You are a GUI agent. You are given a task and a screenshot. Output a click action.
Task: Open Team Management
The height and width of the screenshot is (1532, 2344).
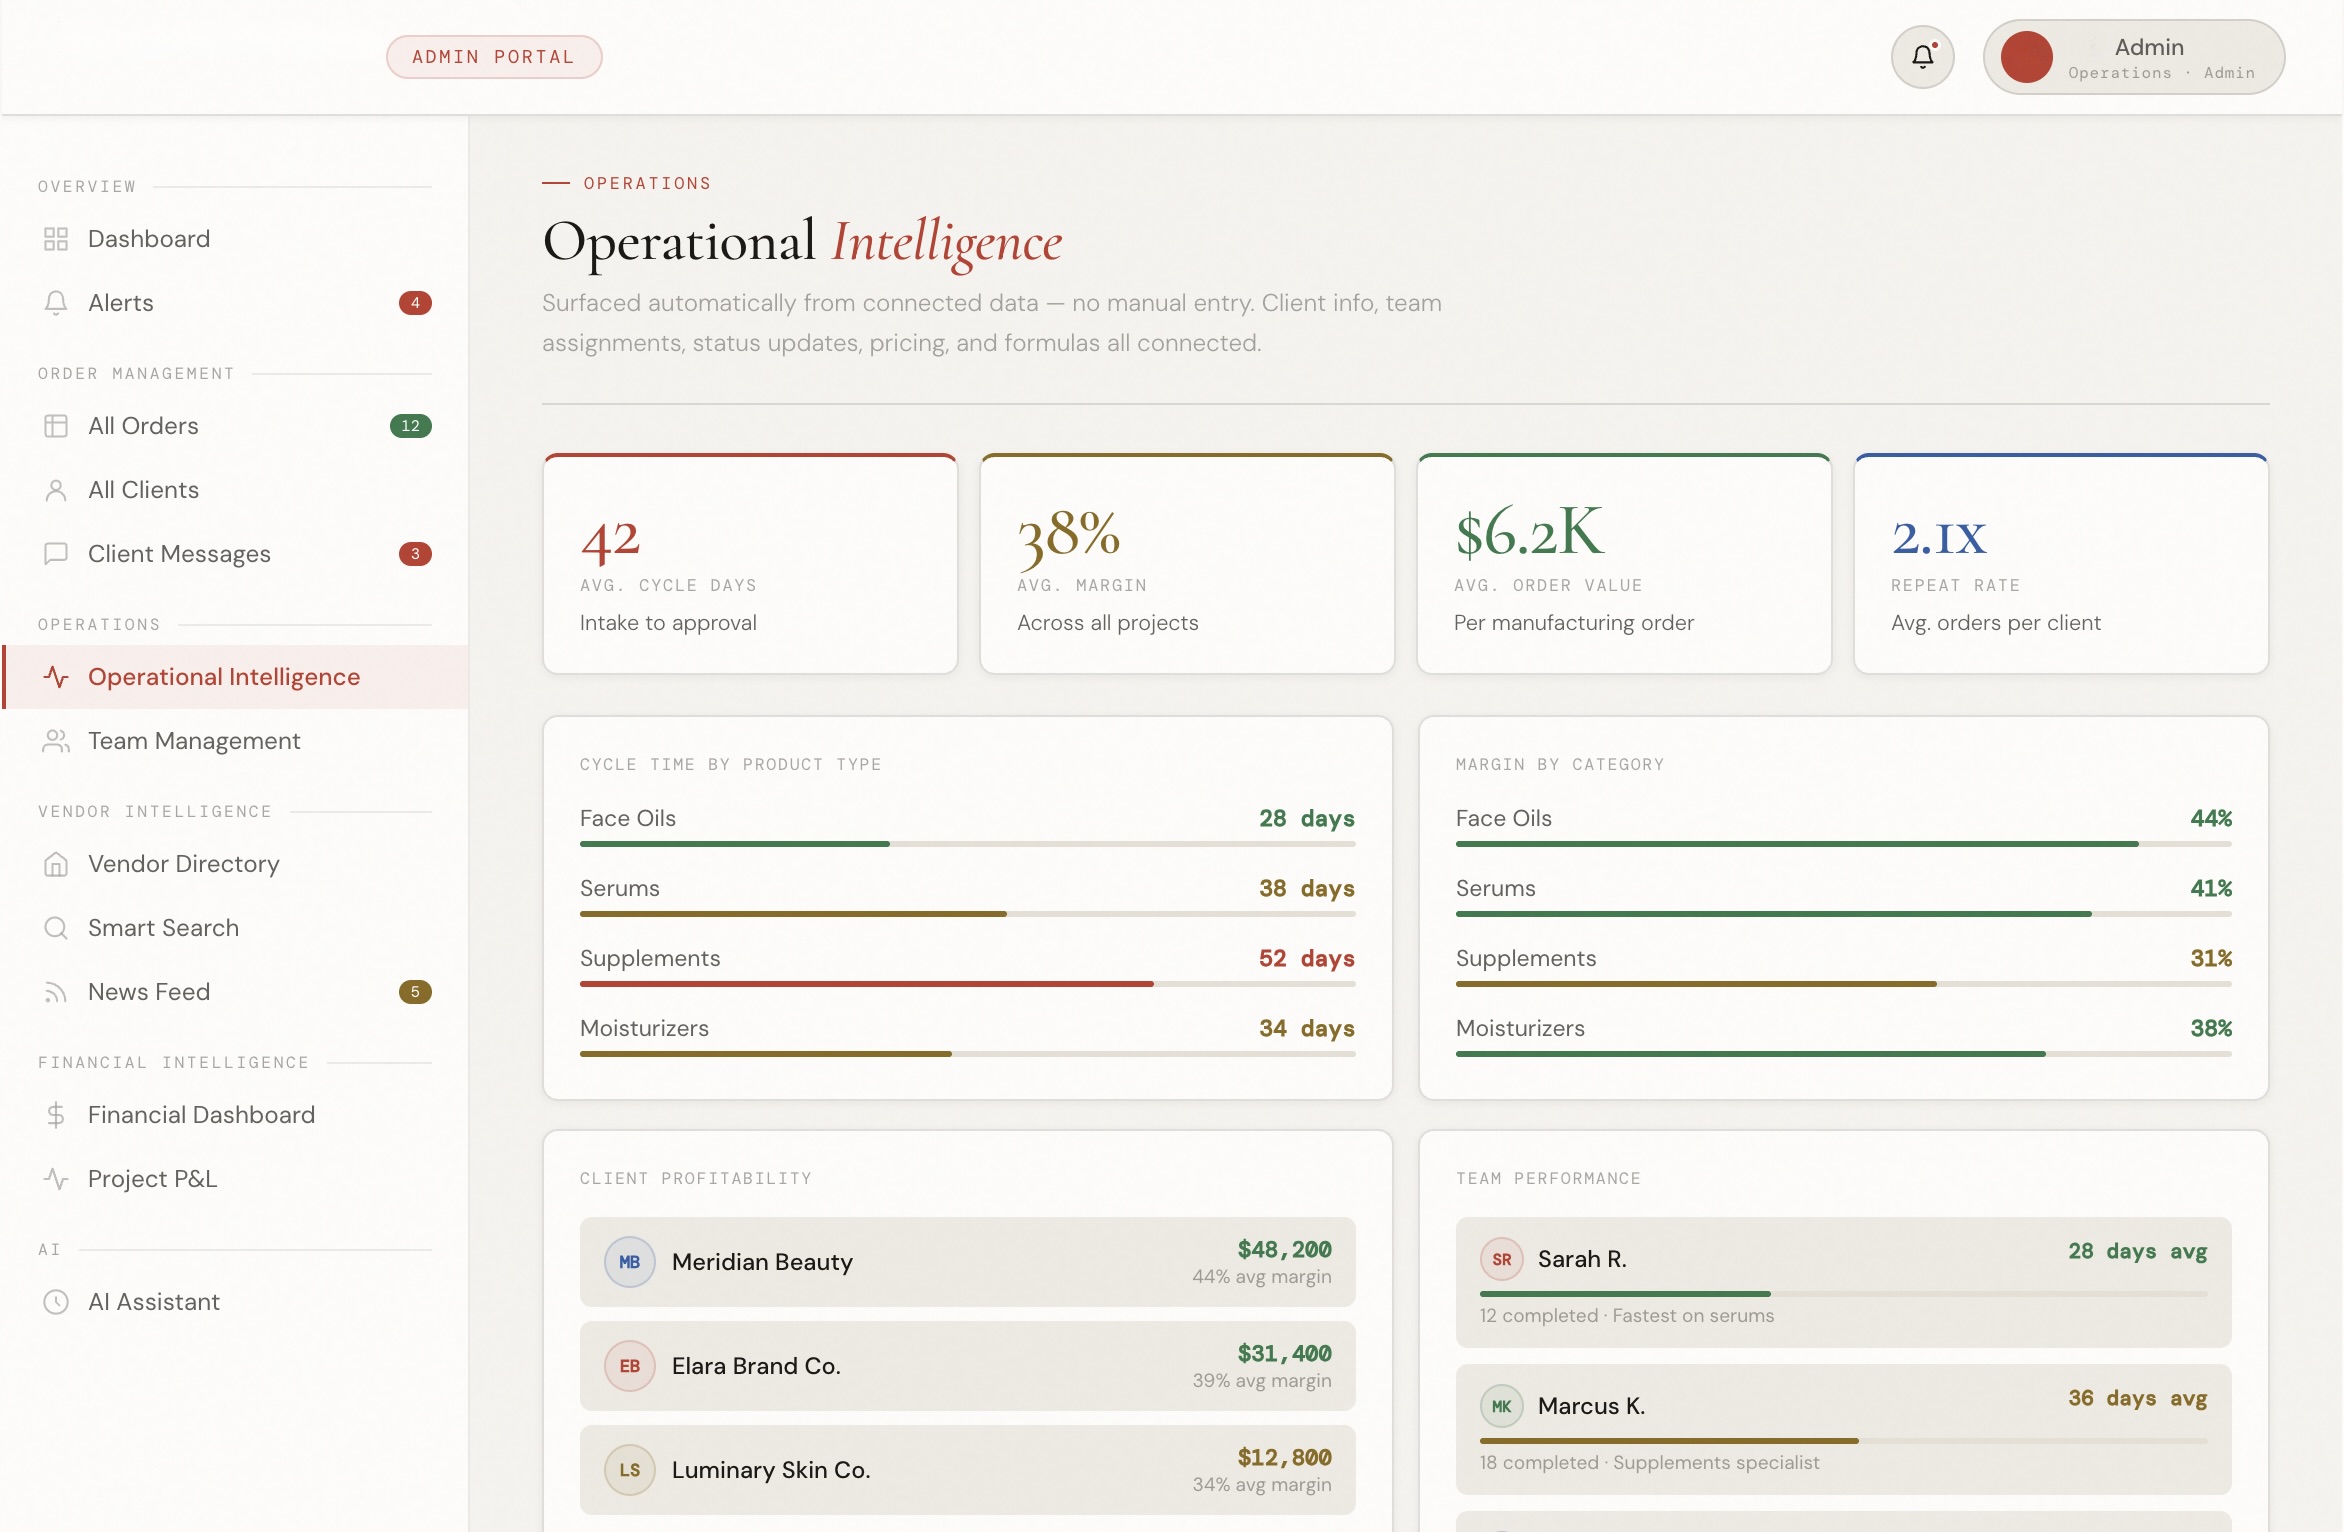(x=236, y=741)
